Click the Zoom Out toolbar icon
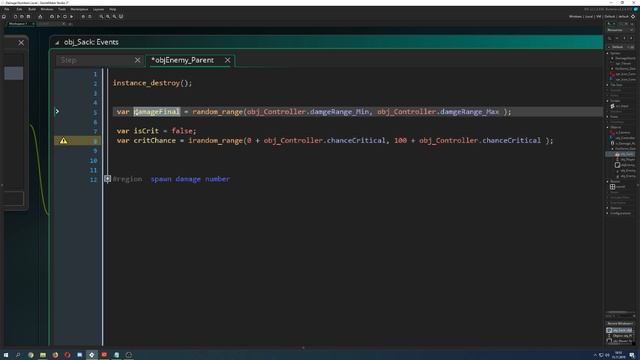The height and width of the screenshot is (360, 640). [101, 17]
